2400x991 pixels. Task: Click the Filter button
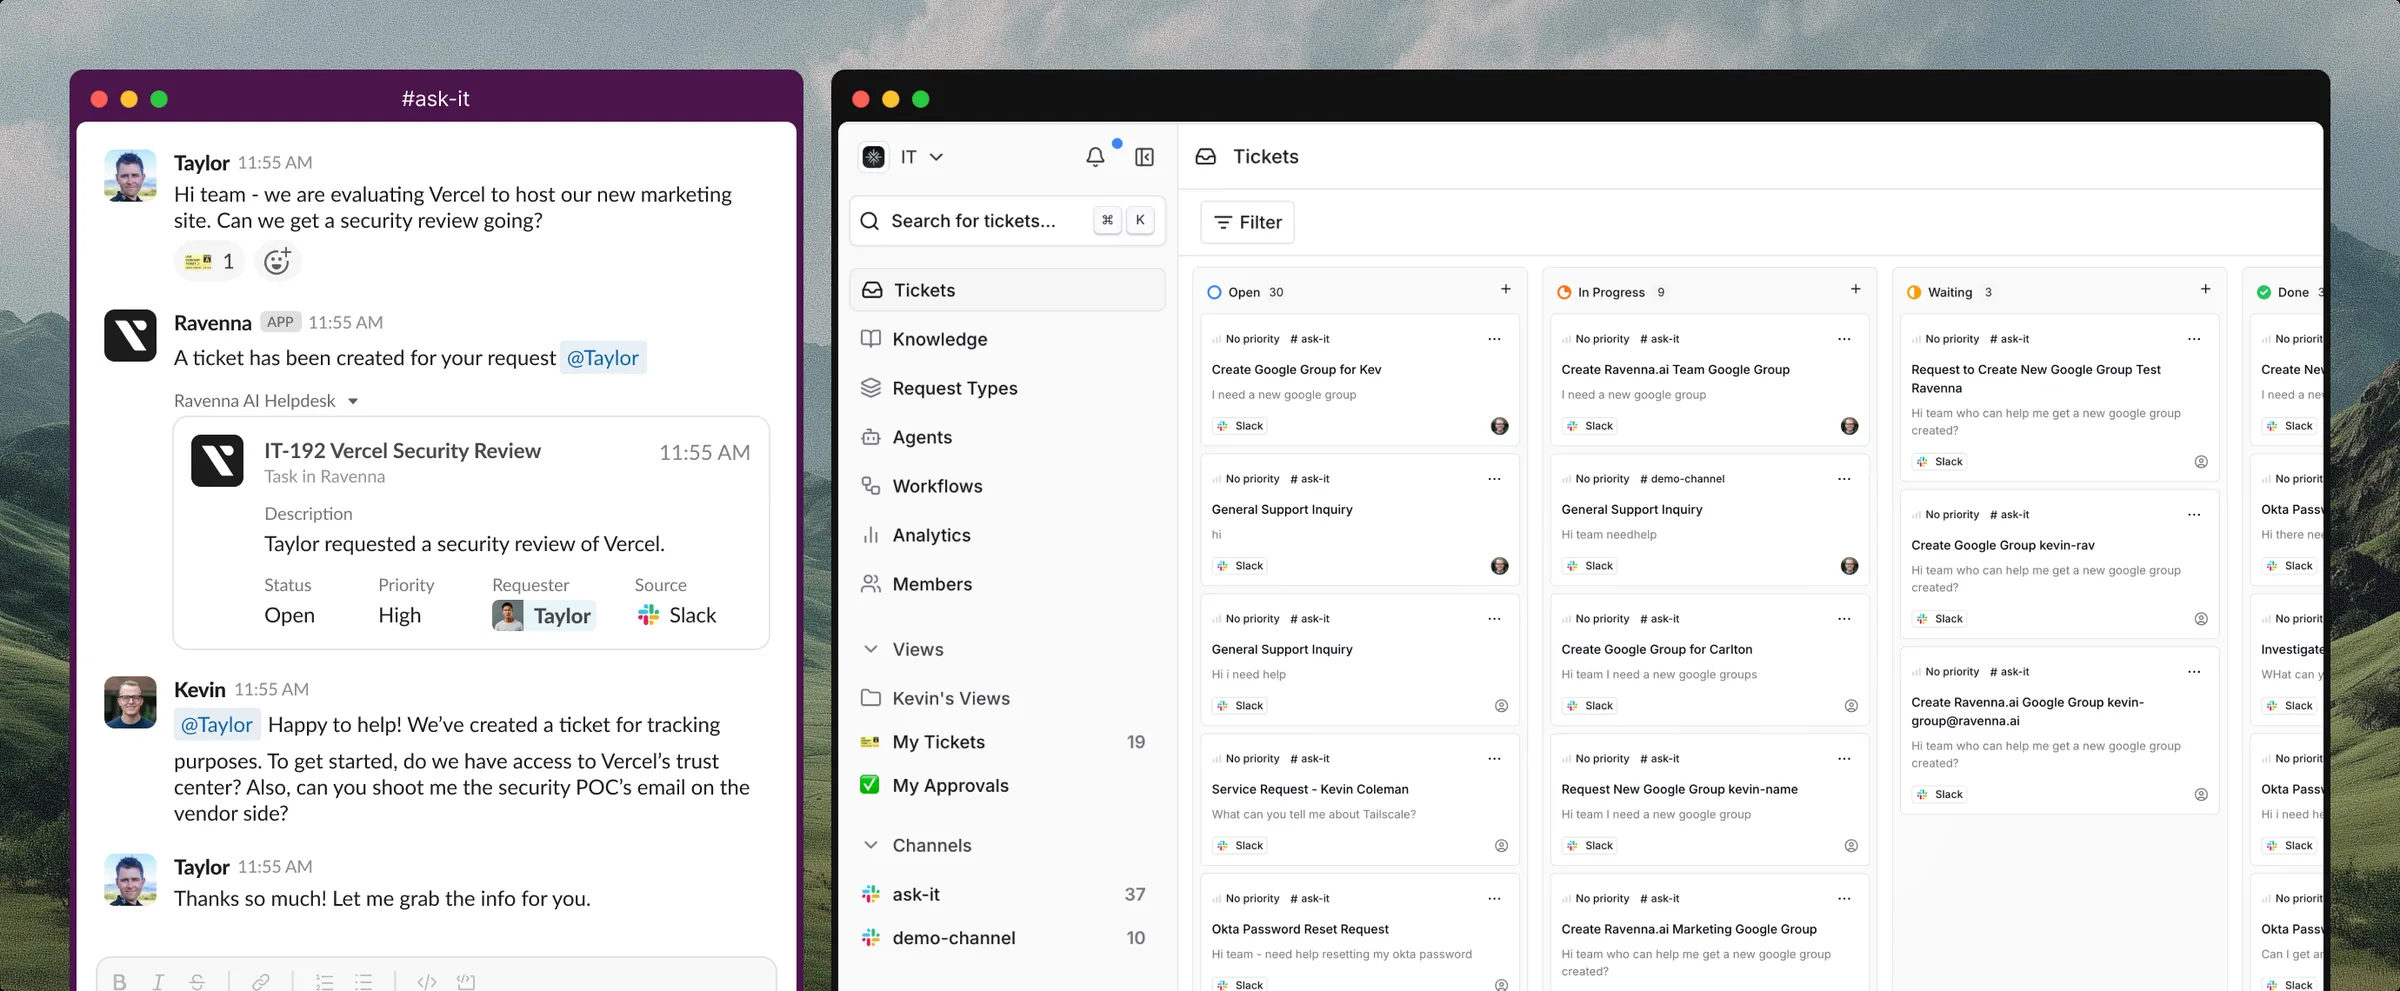(1247, 222)
